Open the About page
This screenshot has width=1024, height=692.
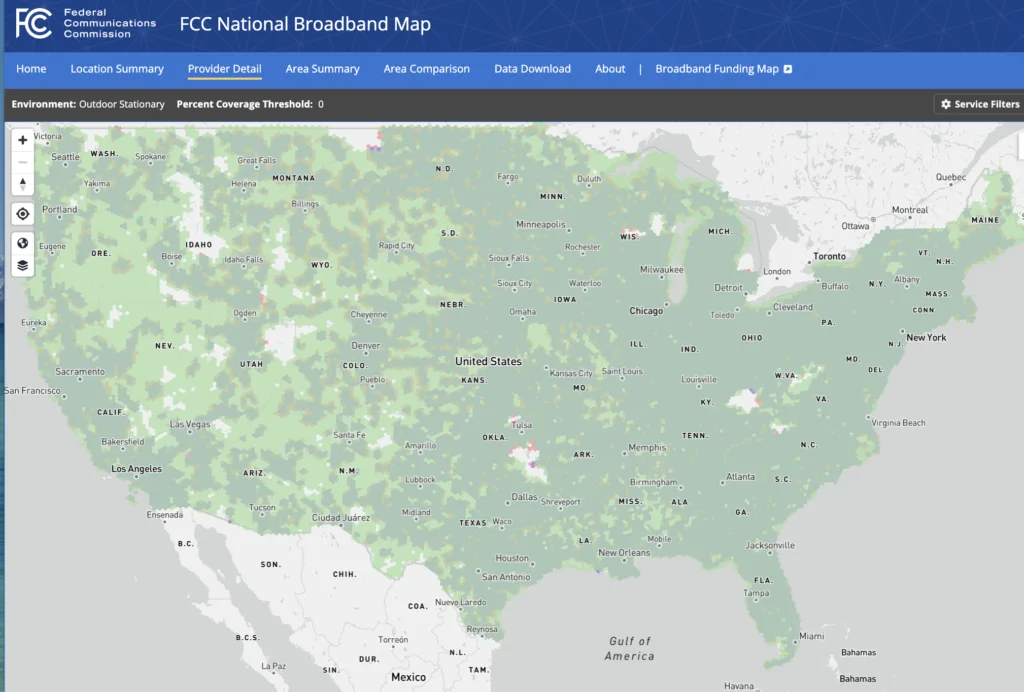pos(610,69)
